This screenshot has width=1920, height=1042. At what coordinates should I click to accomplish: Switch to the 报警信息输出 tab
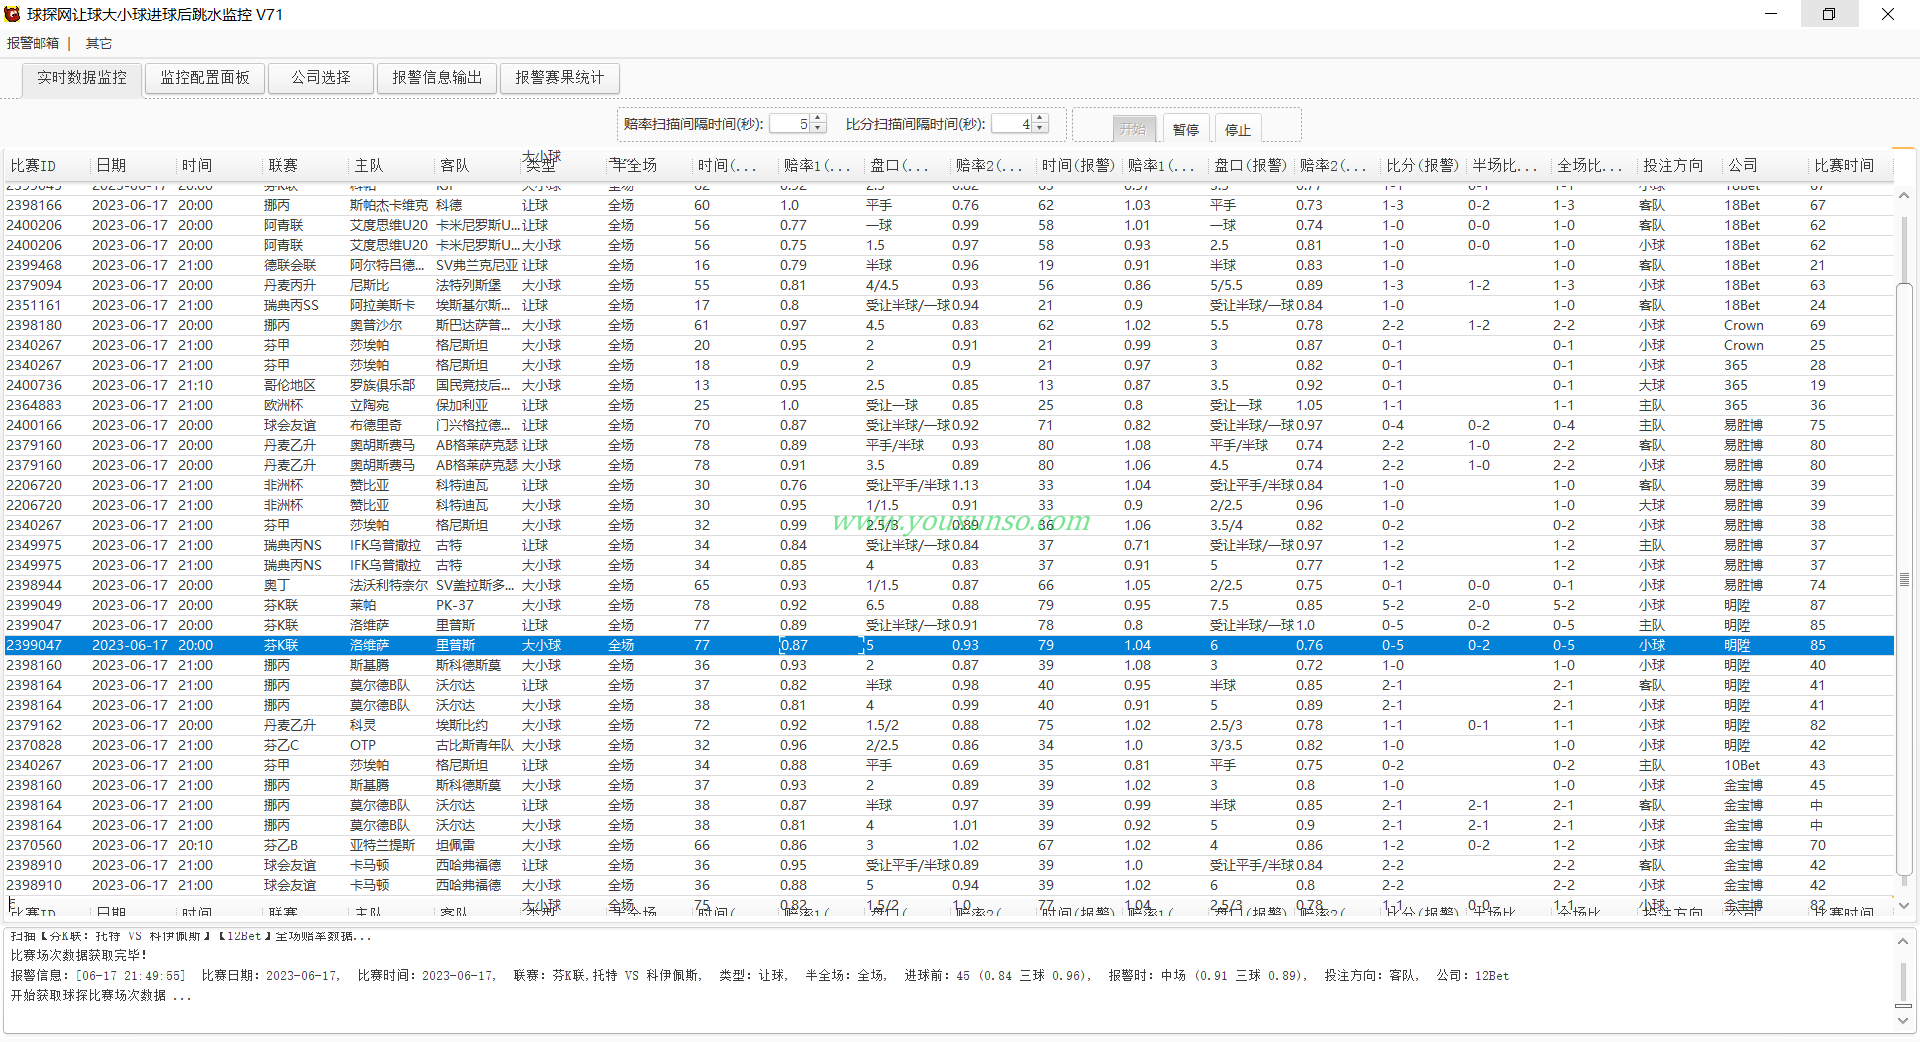[437, 78]
